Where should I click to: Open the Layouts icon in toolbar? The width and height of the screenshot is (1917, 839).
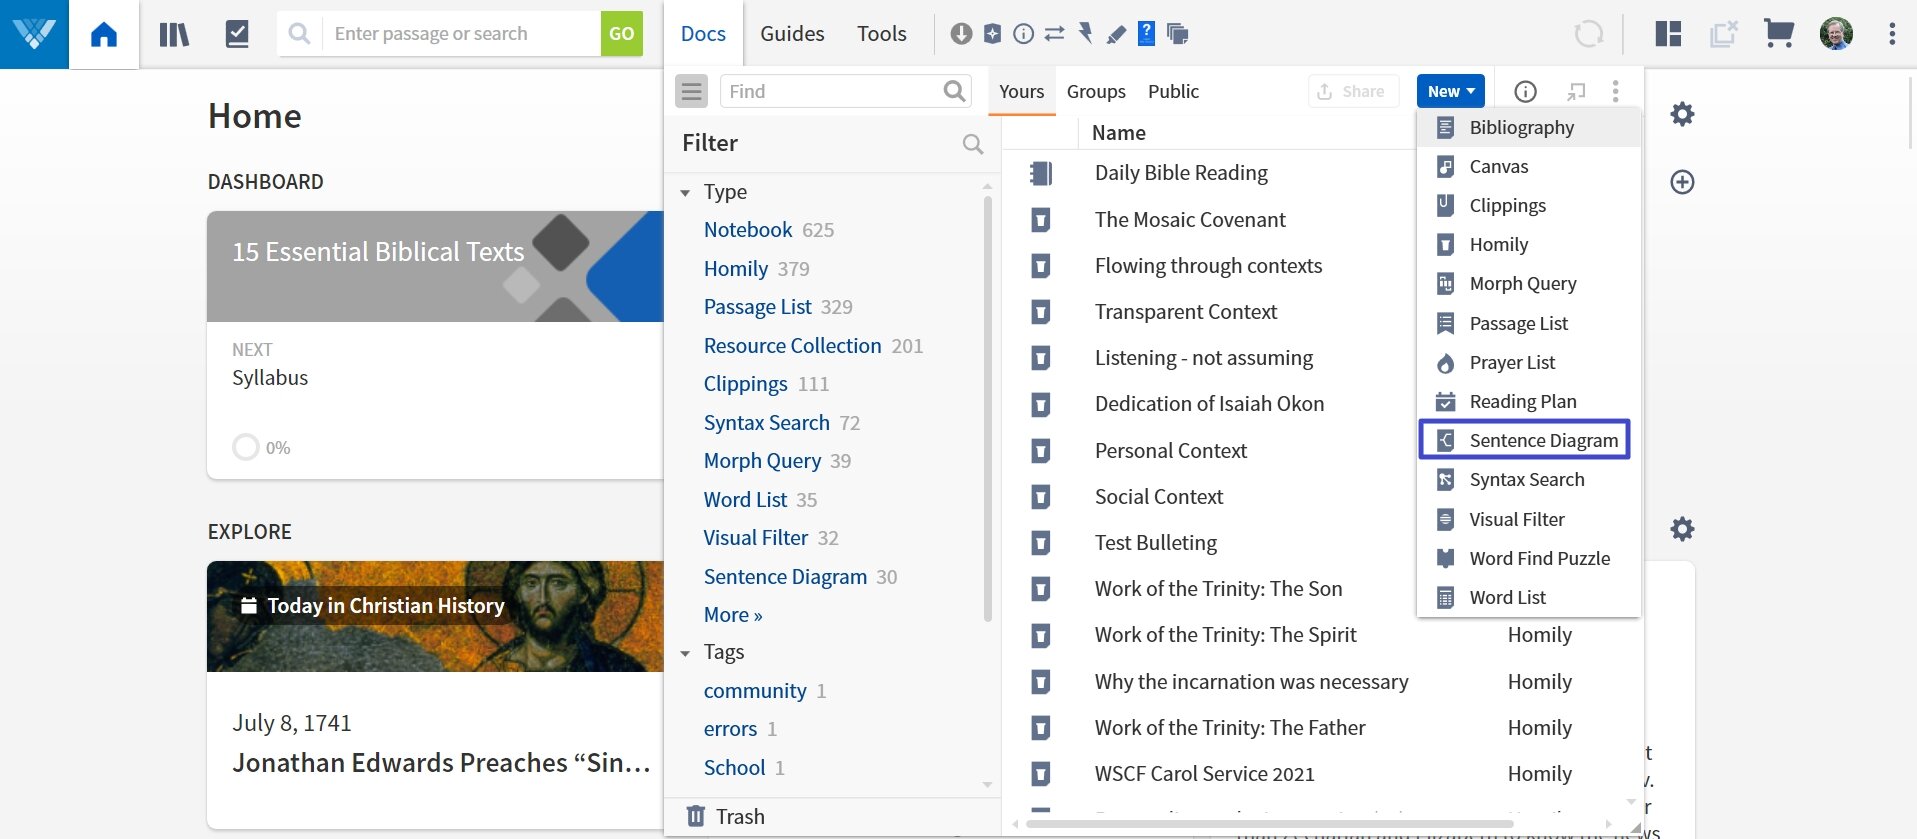(1667, 34)
